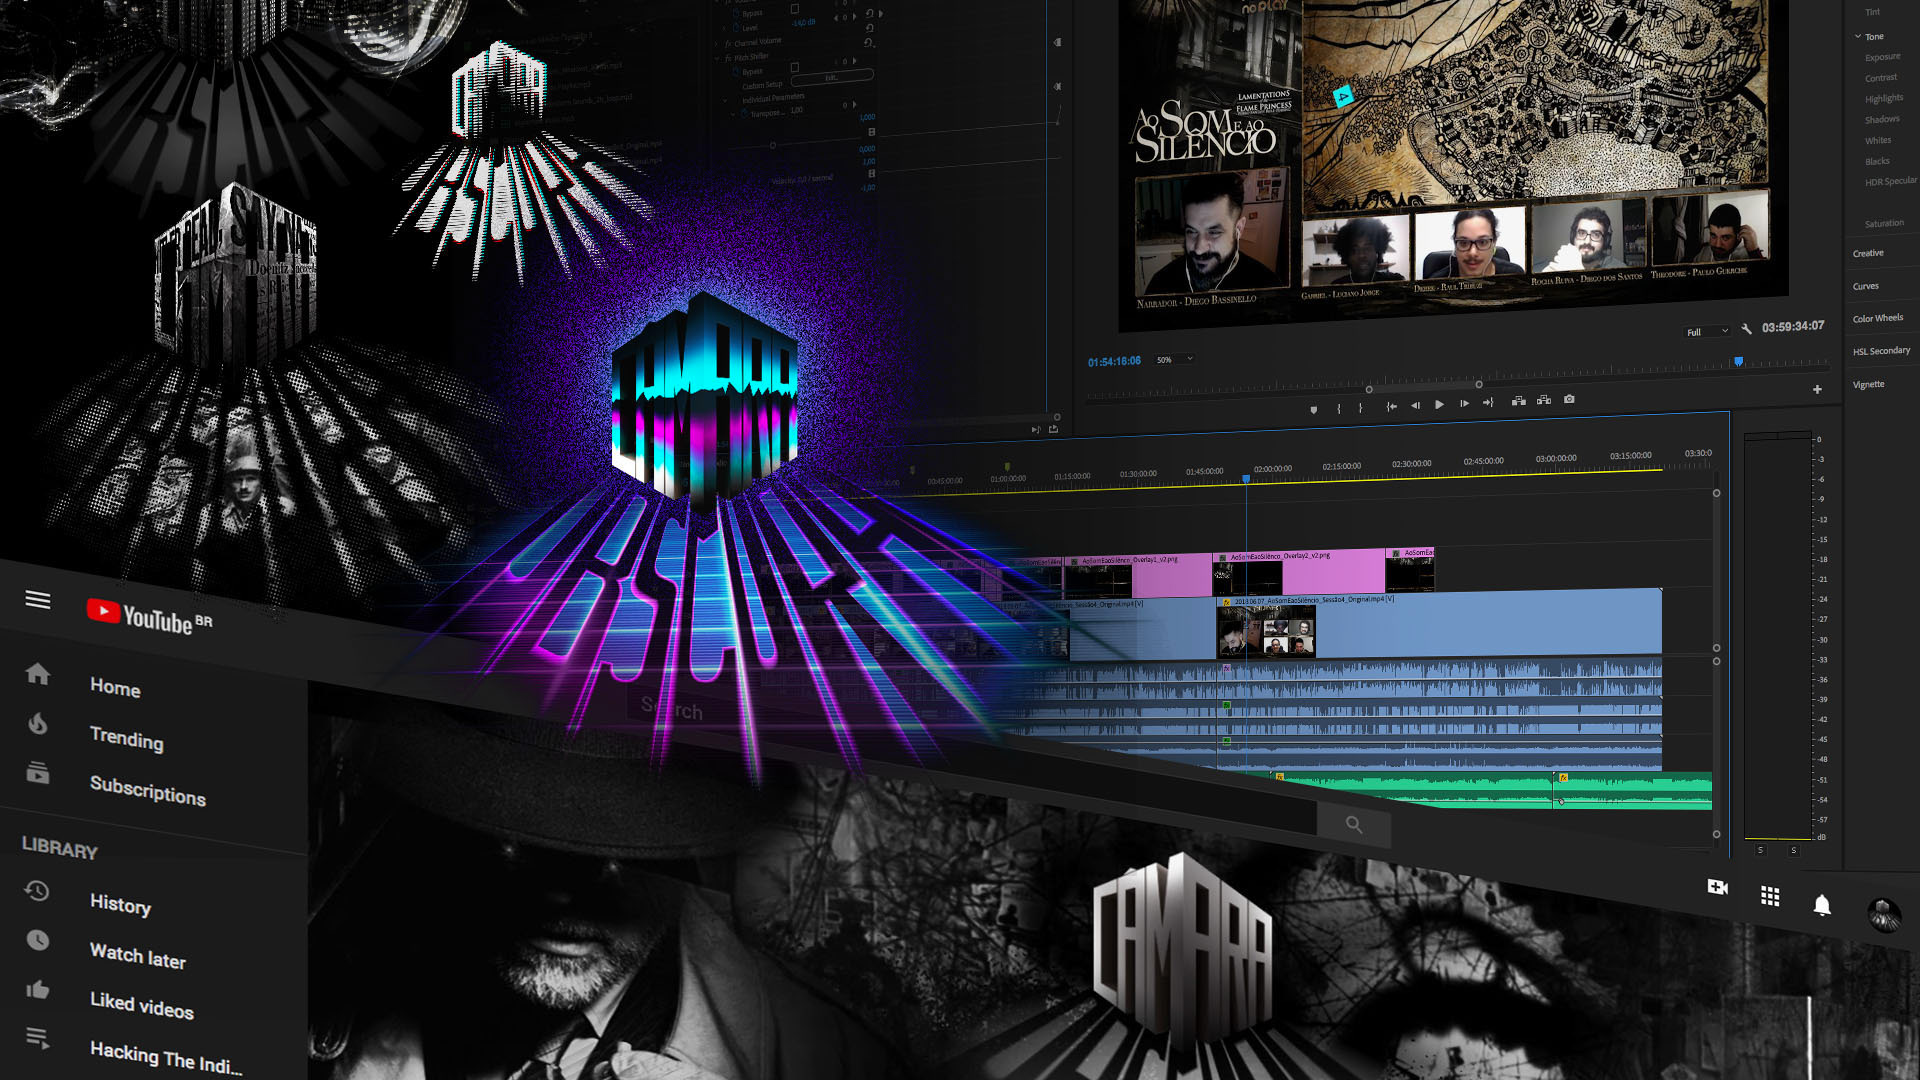Click the Export Frame camera icon

(x=1569, y=399)
